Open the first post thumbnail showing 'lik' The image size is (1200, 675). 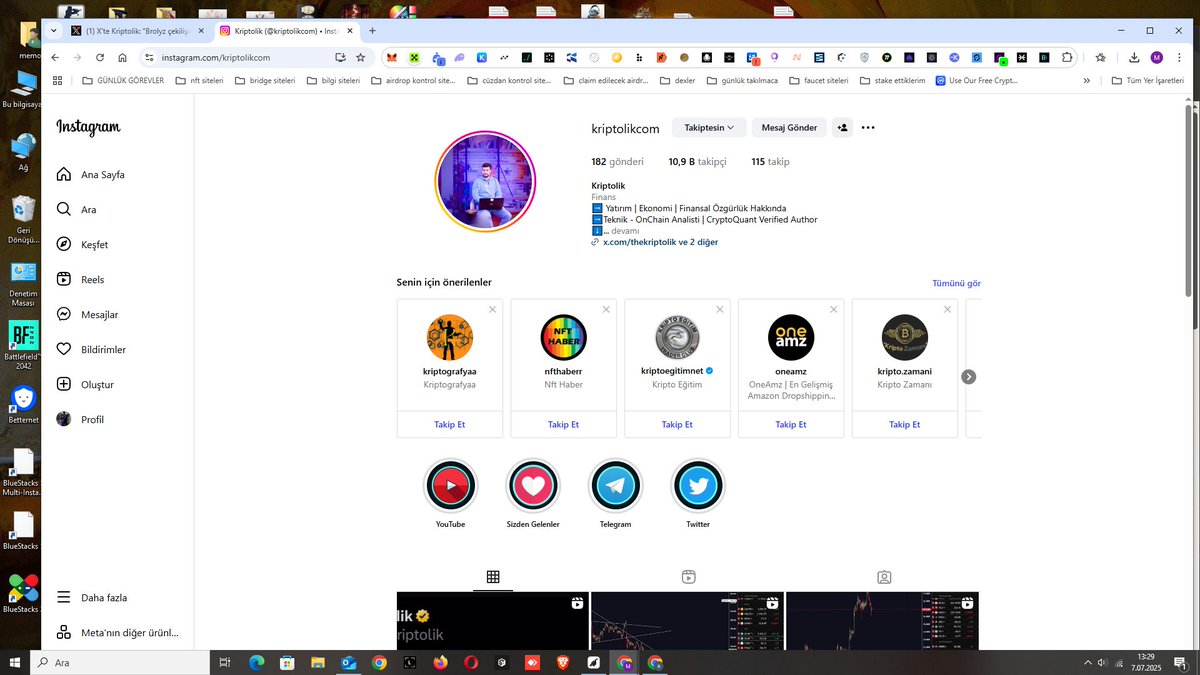click(x=493, y=621)
